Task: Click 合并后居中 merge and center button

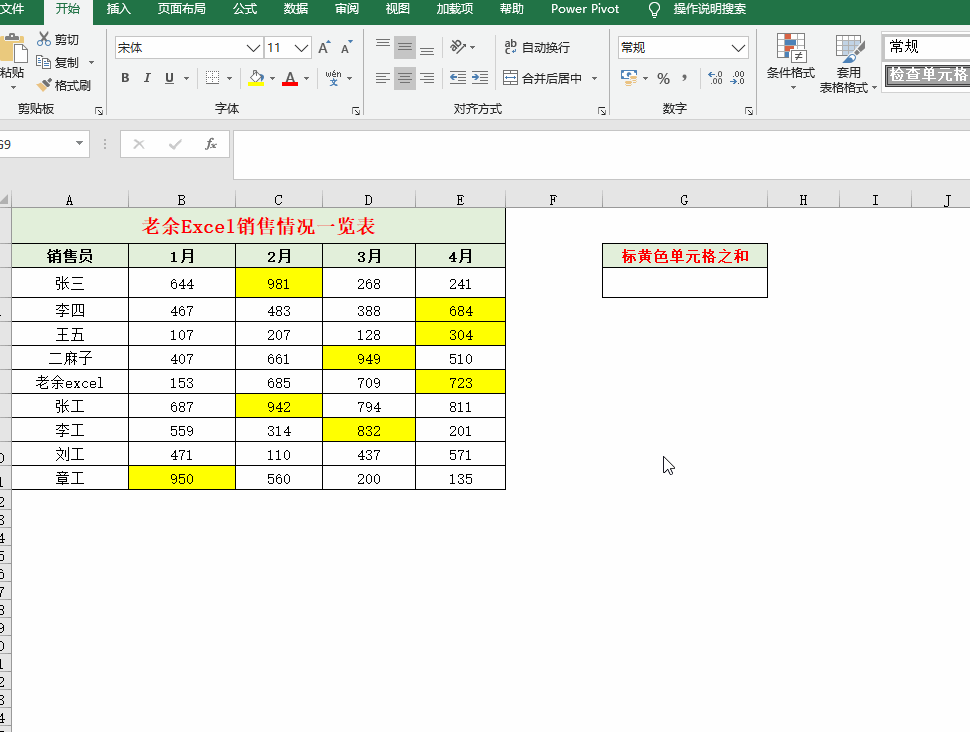Action: 542,78
